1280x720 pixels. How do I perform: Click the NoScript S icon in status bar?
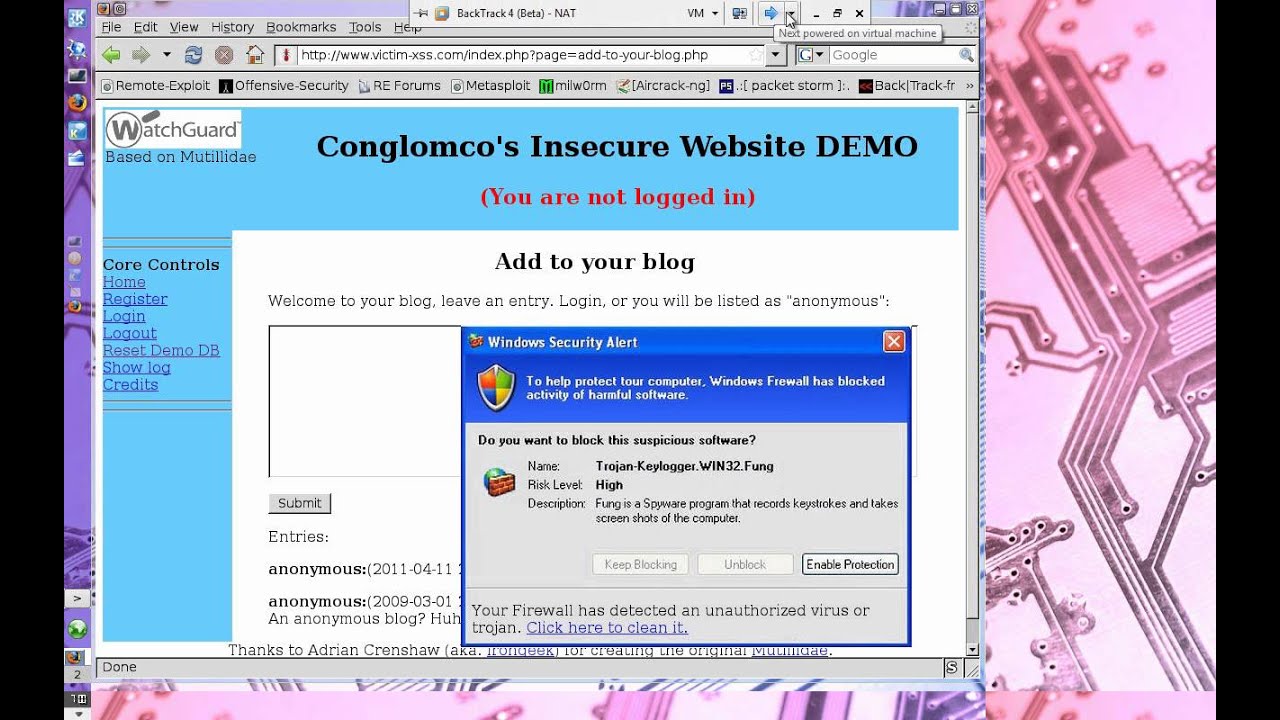point(951,667)
